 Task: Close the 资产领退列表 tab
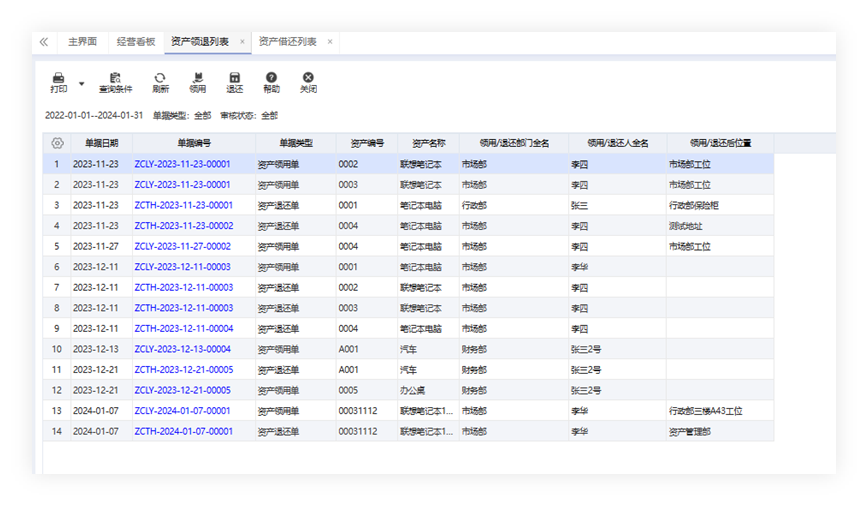click(x=242, y=42)
